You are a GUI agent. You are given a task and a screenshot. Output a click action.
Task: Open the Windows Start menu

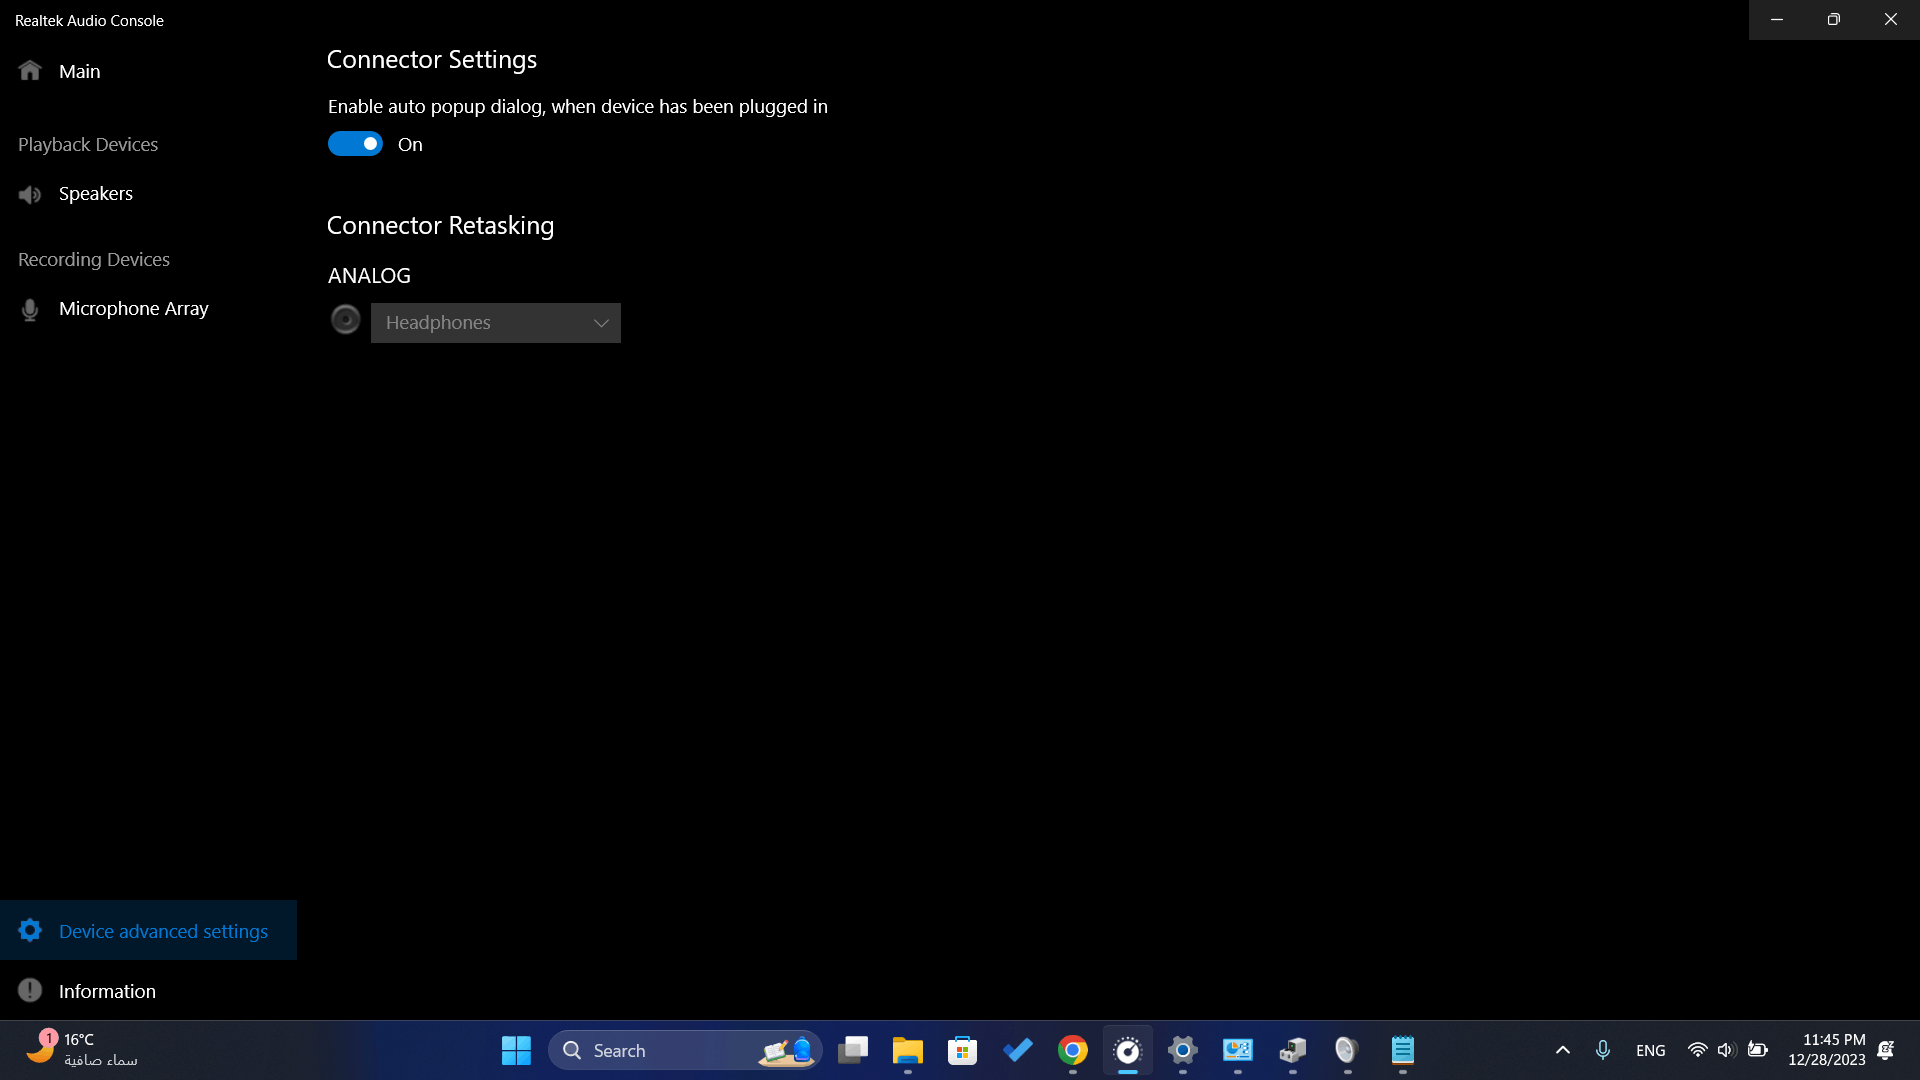tap(516, 1051)
